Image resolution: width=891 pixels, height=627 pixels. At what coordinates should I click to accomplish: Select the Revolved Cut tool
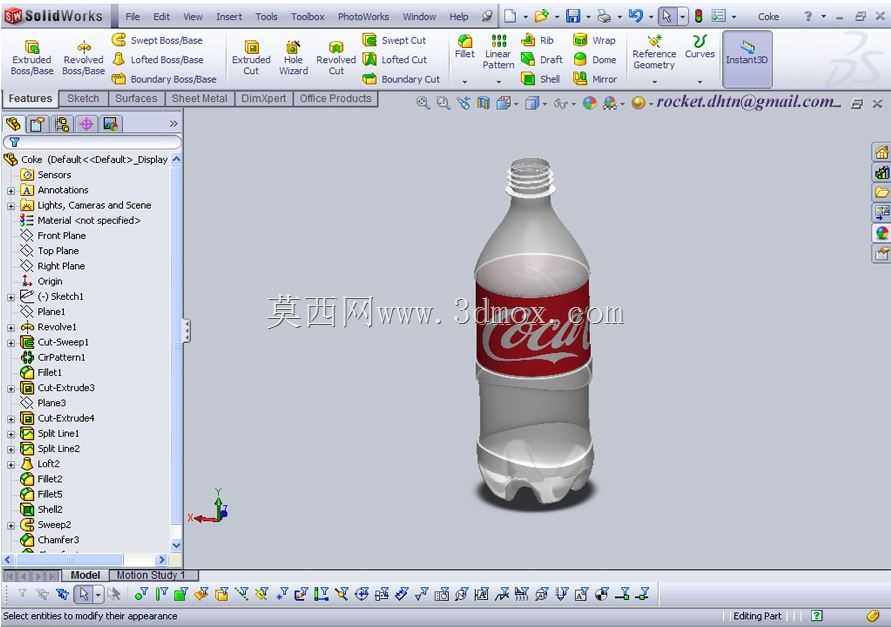[336, 57]
